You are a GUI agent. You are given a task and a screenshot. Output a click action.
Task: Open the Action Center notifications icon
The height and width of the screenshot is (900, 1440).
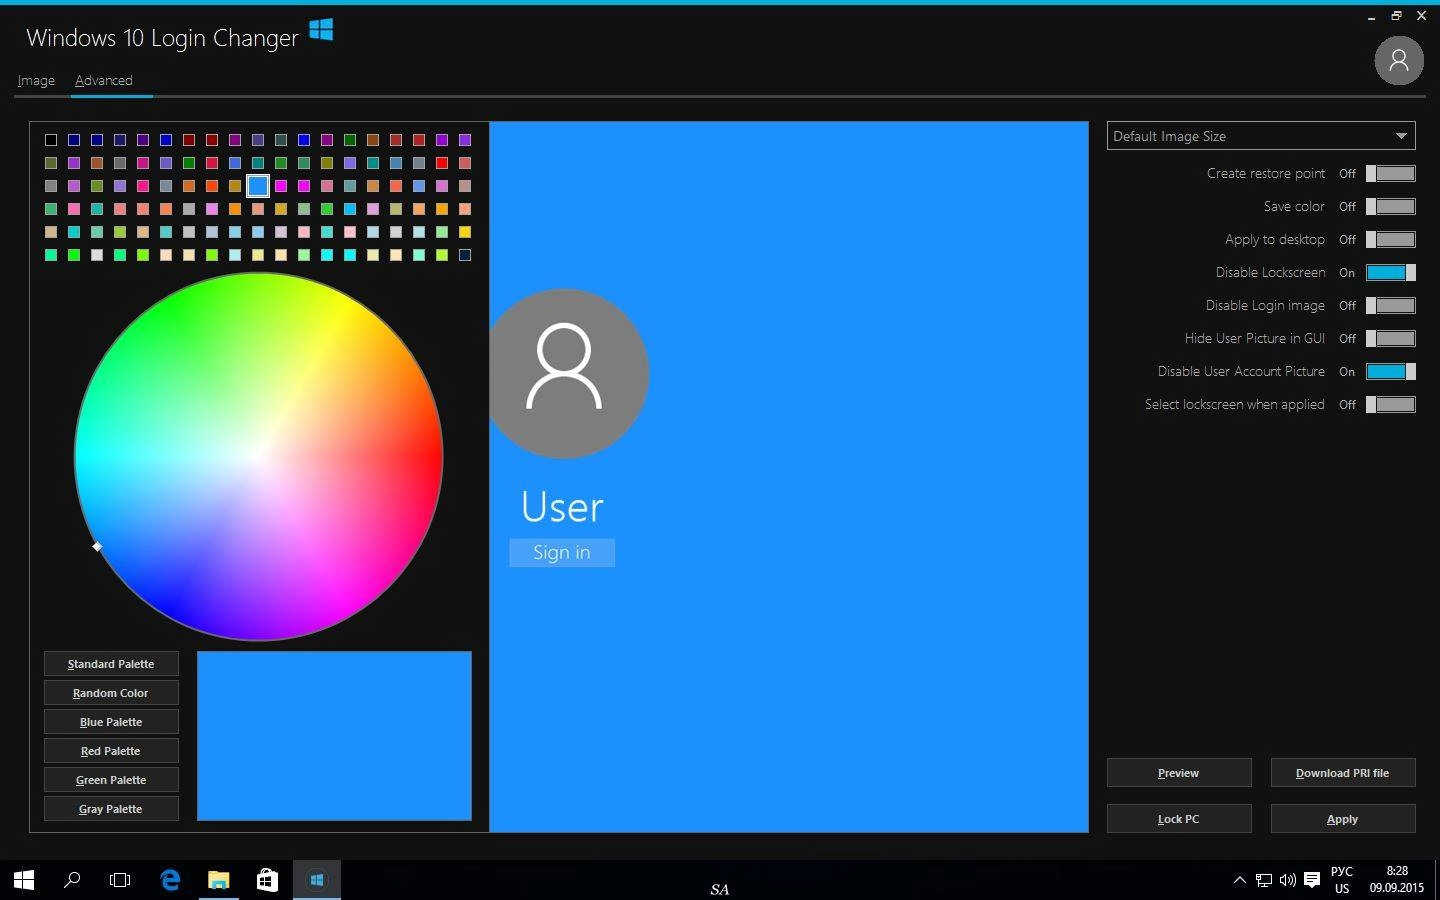[x=1312, y=880]
